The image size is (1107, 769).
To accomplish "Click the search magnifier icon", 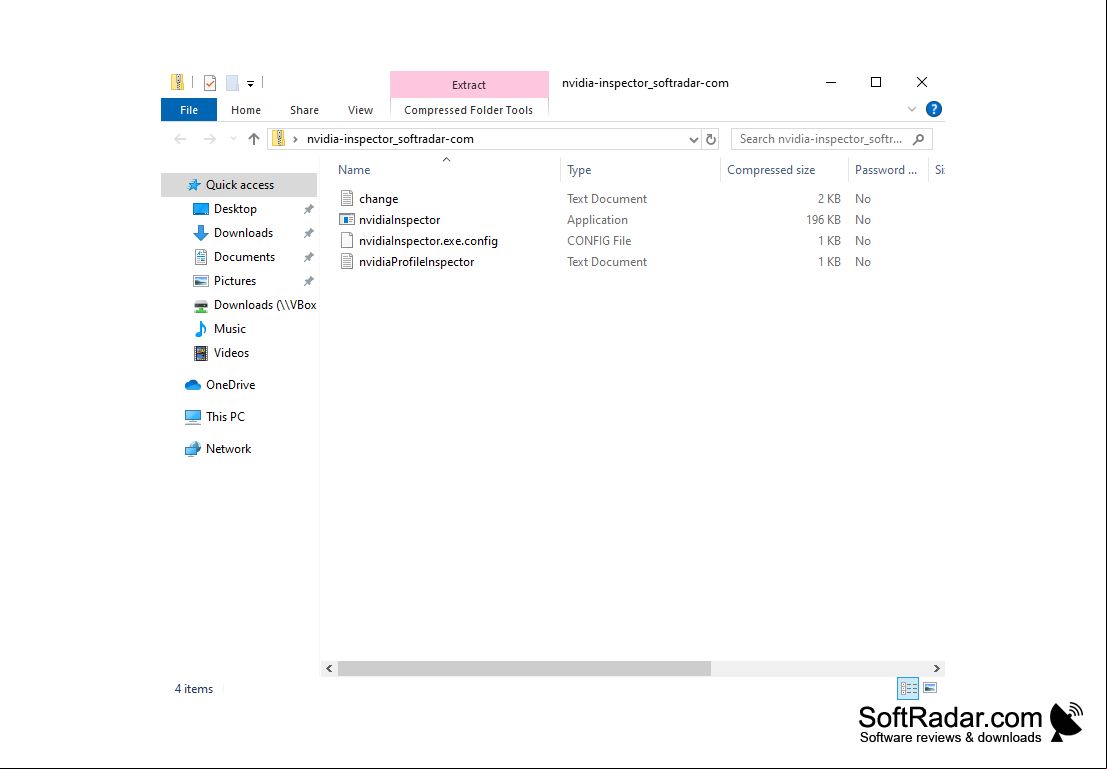I will pos(918,139).
